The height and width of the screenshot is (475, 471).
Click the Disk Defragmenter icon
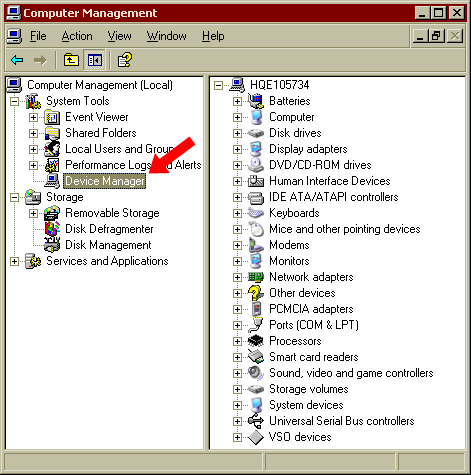coord(52,229)
